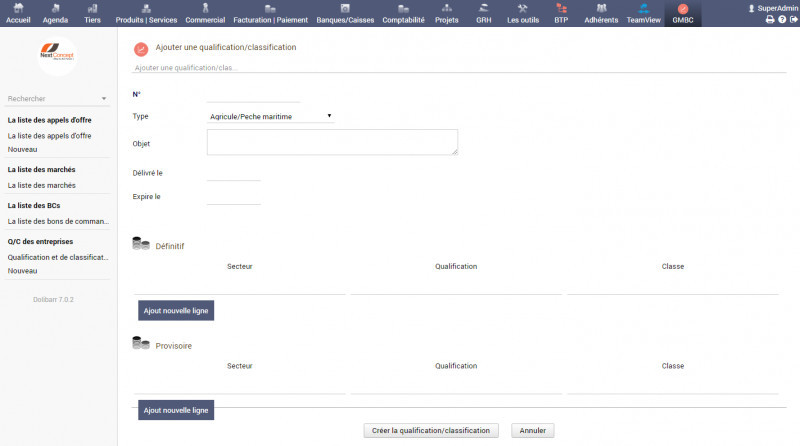Open the GRH module

tap(484, 14)
